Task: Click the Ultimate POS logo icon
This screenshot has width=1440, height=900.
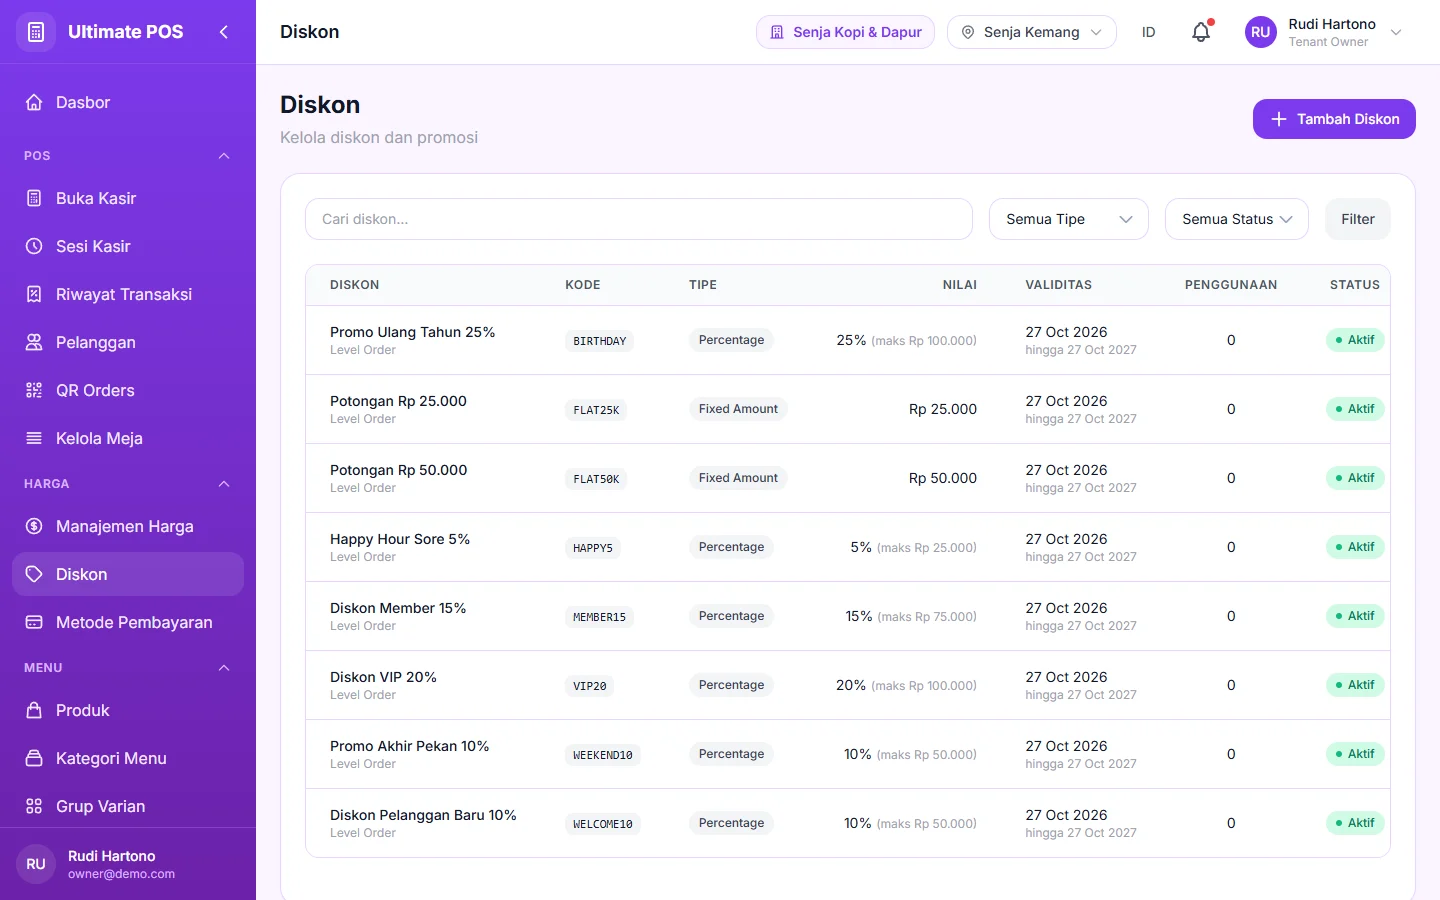Action: (x=36, y=32)
